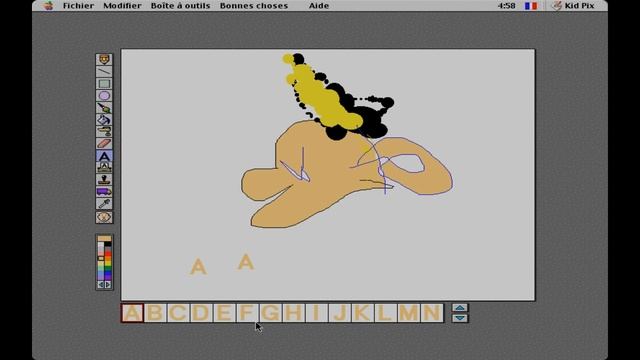
Task: Select the Wacky Brush tool
Action: (x=104, y=108)
